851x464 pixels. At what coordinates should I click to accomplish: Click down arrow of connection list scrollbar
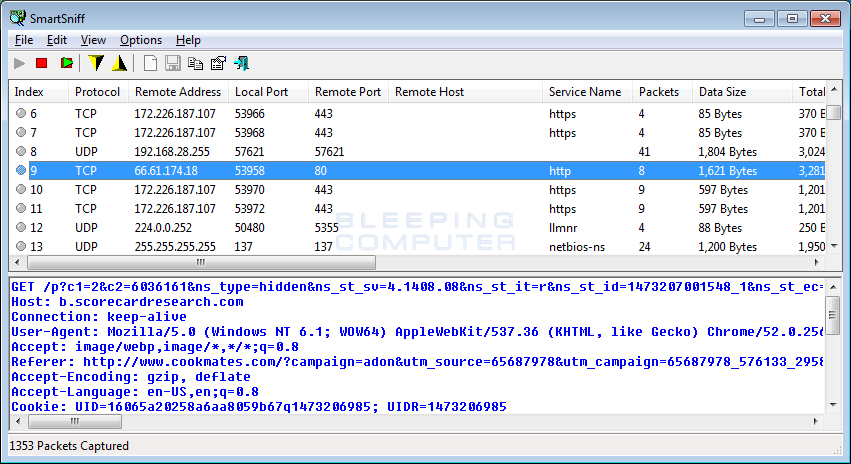tap(834, 246)
